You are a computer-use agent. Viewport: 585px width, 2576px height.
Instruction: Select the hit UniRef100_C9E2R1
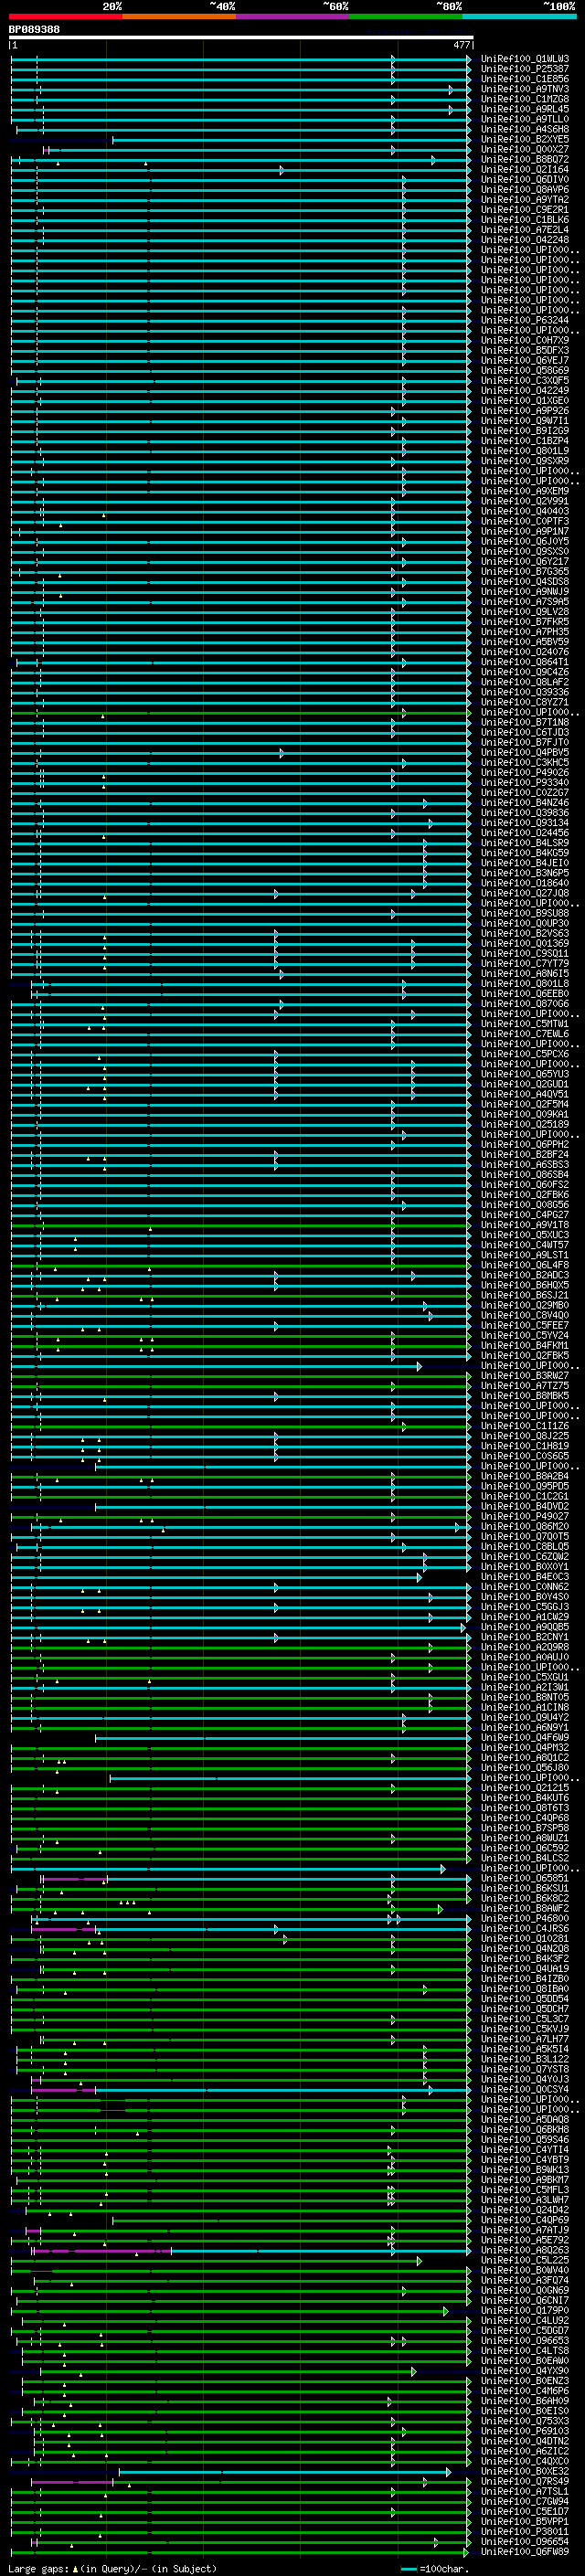(525, 210)
